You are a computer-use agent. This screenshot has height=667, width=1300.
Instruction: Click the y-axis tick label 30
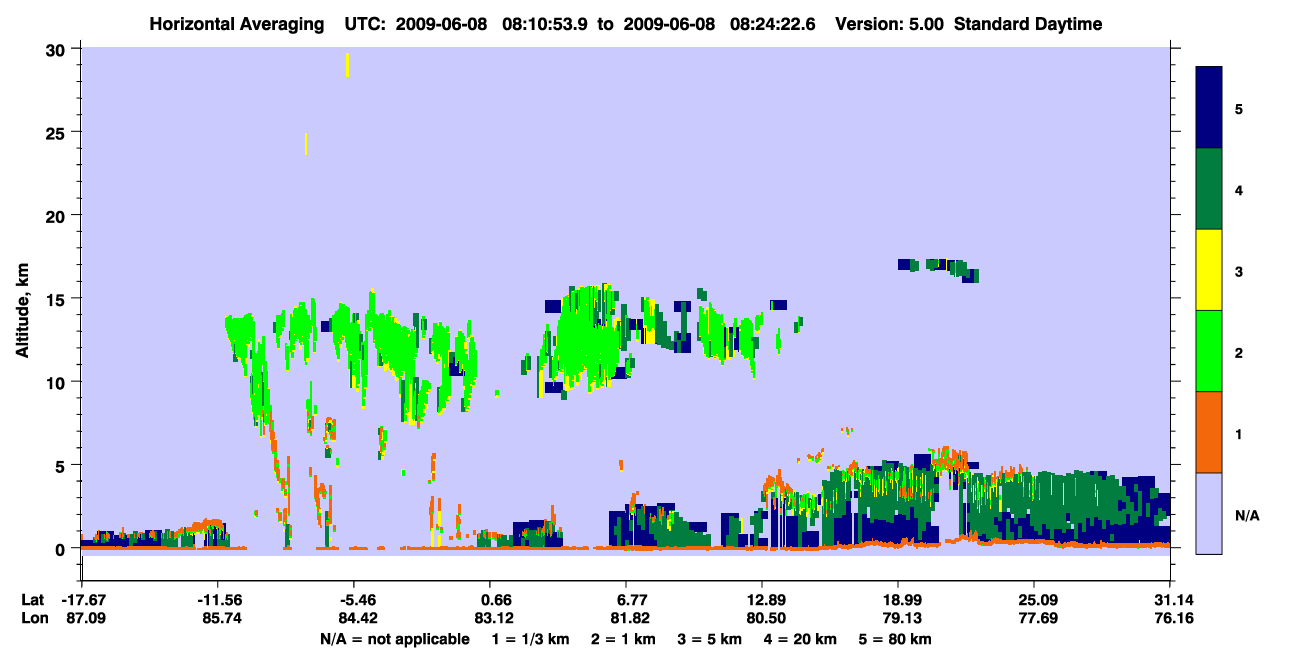pos(57,49)
